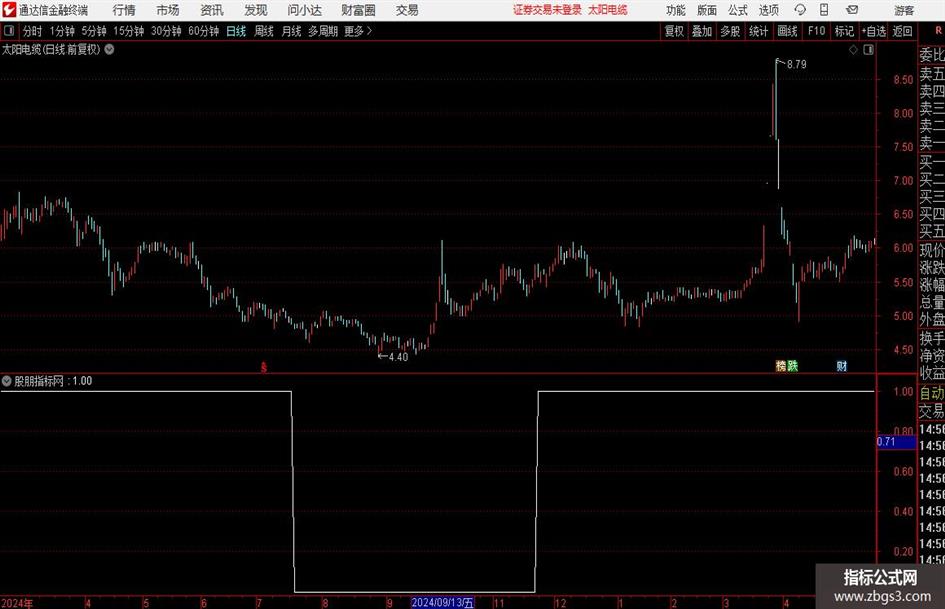The width and height of the screenshot is (945, 609).
Task: Toggle the right panel icon near diamond
Action: pyautogui.click(x=868, y=50)
